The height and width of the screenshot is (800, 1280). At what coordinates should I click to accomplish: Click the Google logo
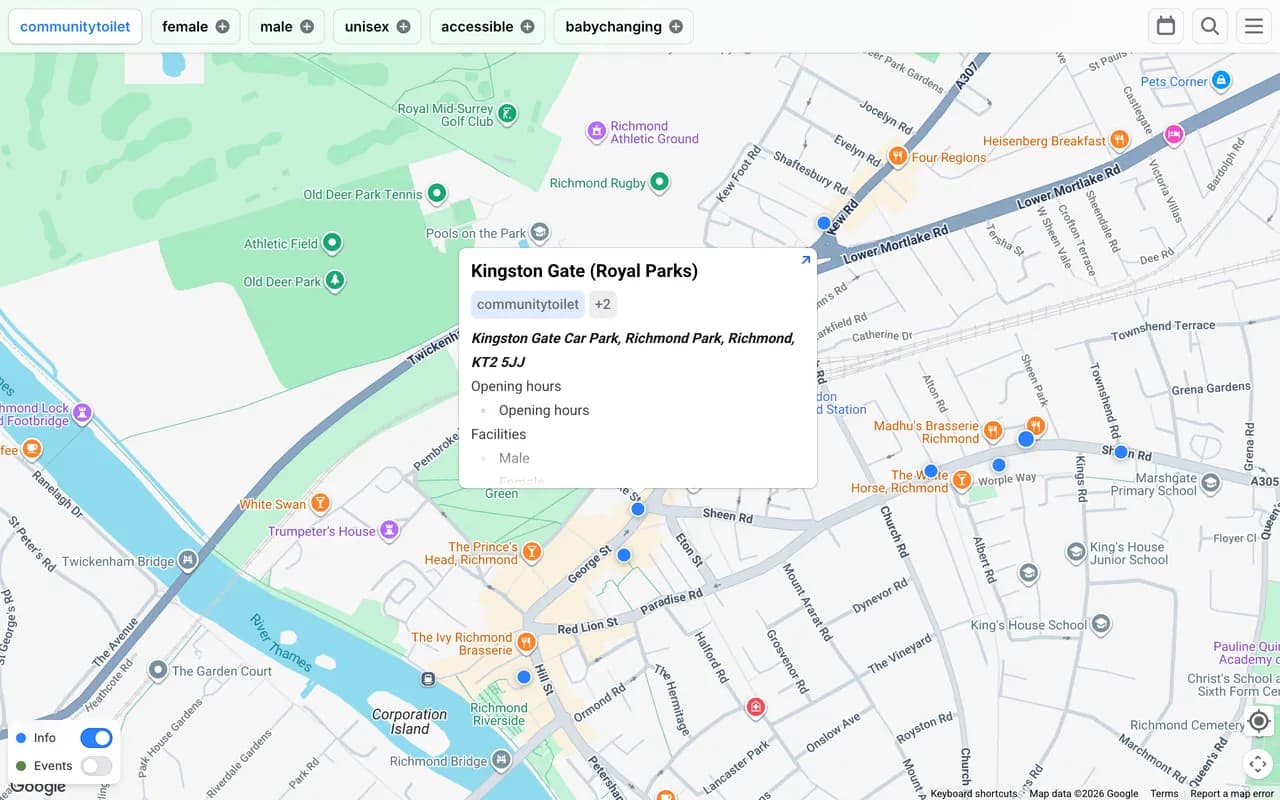[38, 787]
